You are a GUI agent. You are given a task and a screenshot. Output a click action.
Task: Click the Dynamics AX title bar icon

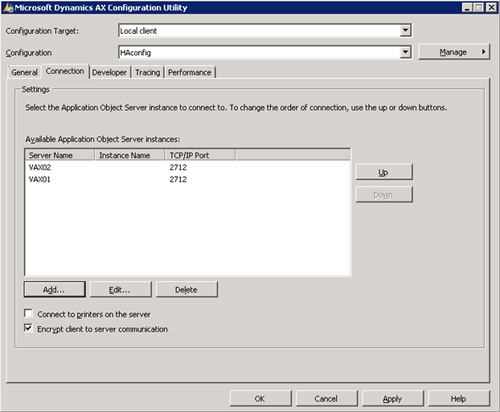pyautogui.click(x=8, y=8)
